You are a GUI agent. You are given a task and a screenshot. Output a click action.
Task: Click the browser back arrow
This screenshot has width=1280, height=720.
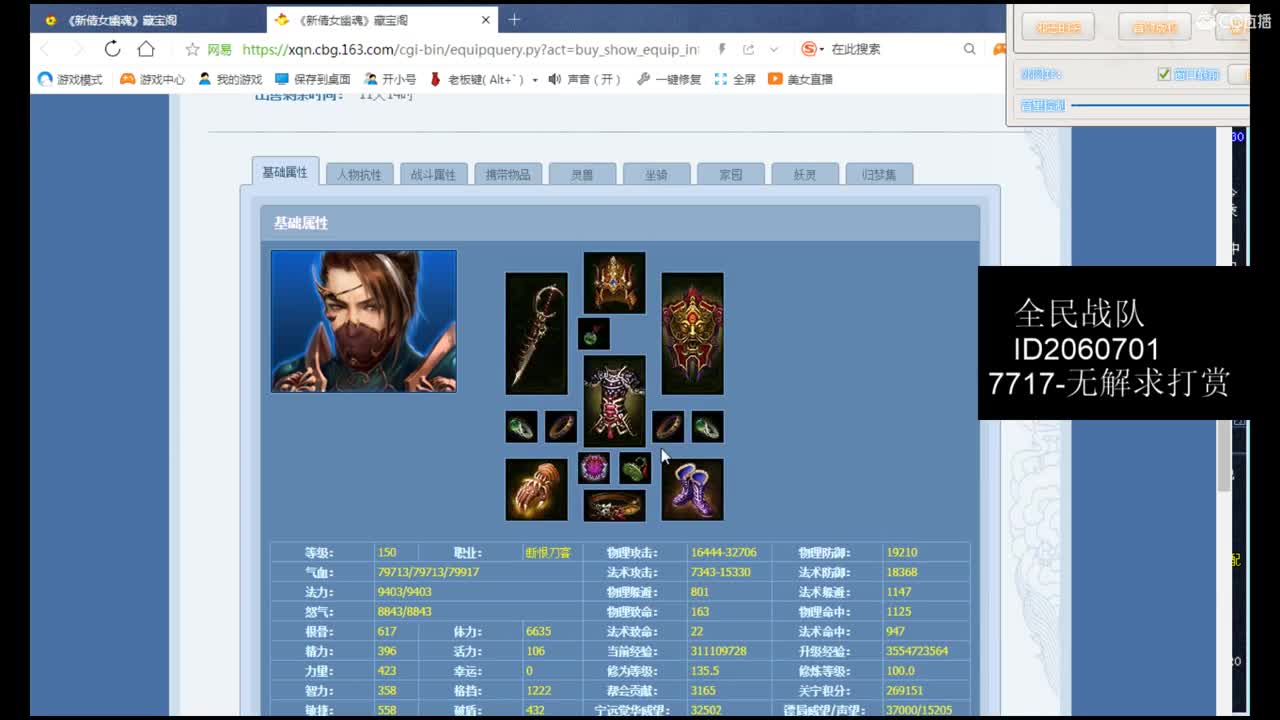[x=45, y=49]
